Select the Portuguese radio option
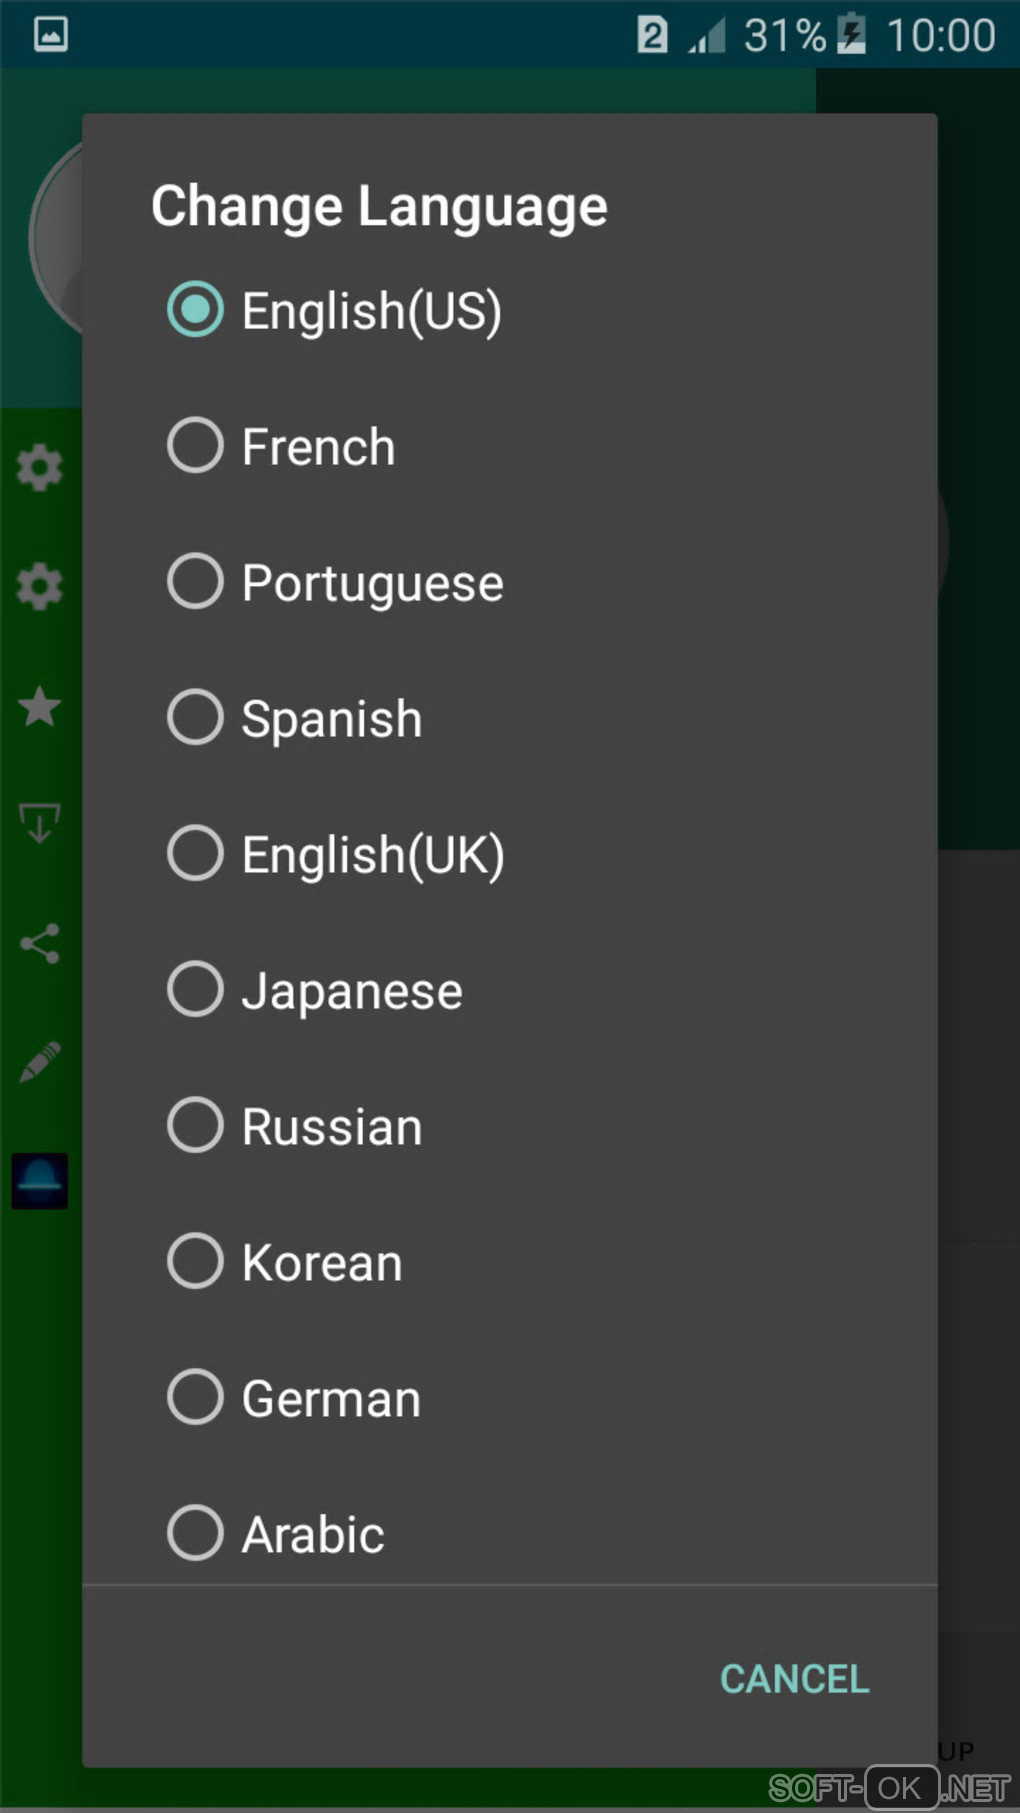This screenshot has width=1020, height=1813. pyautogui.click(x=195, y=582)
